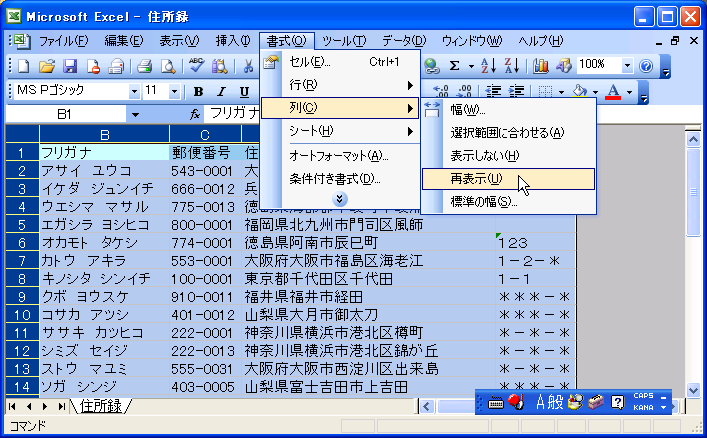Sort ascending with A-Z icon
This screenshot has width=707, height=438.
488,66
